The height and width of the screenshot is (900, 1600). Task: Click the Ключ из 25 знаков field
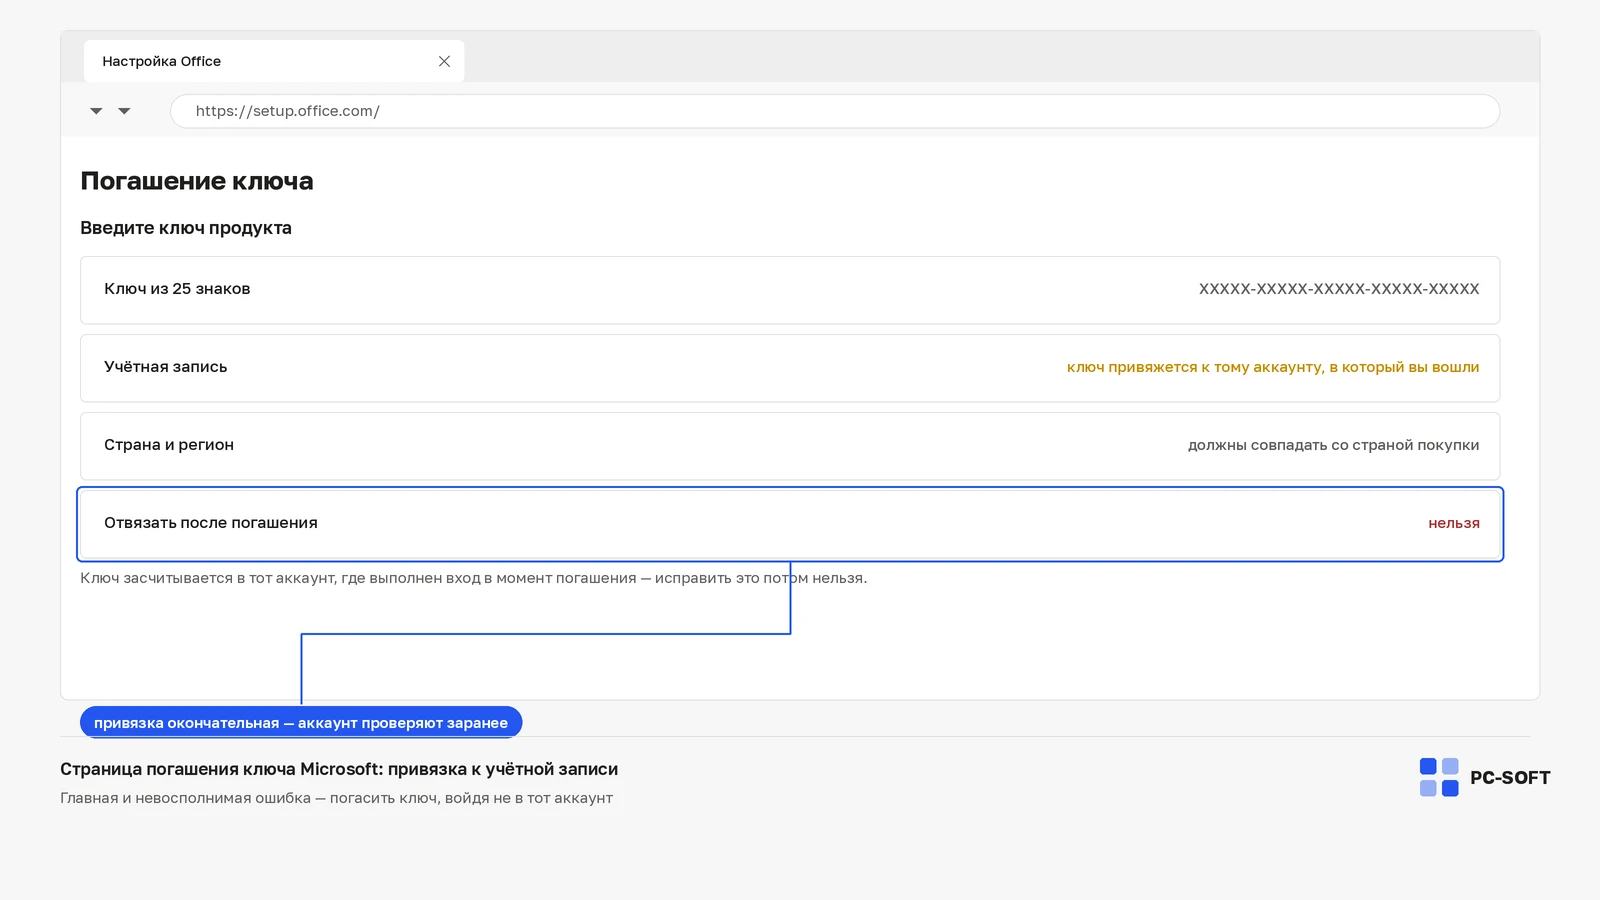(x=790, y=290)
